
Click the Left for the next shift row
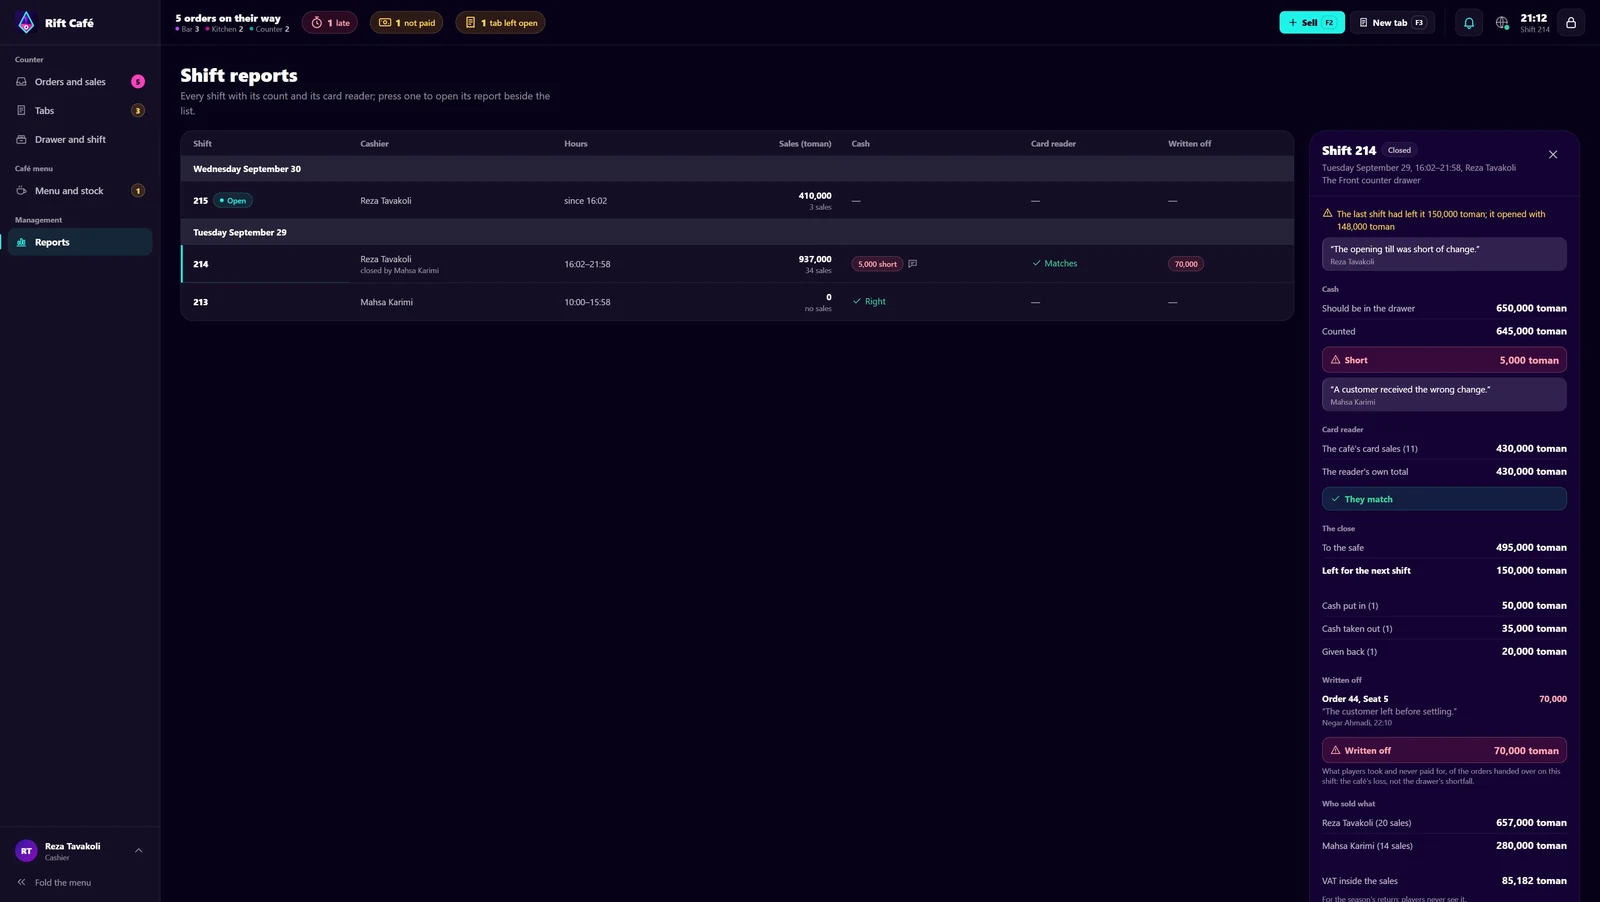[x=1444, y=571]
